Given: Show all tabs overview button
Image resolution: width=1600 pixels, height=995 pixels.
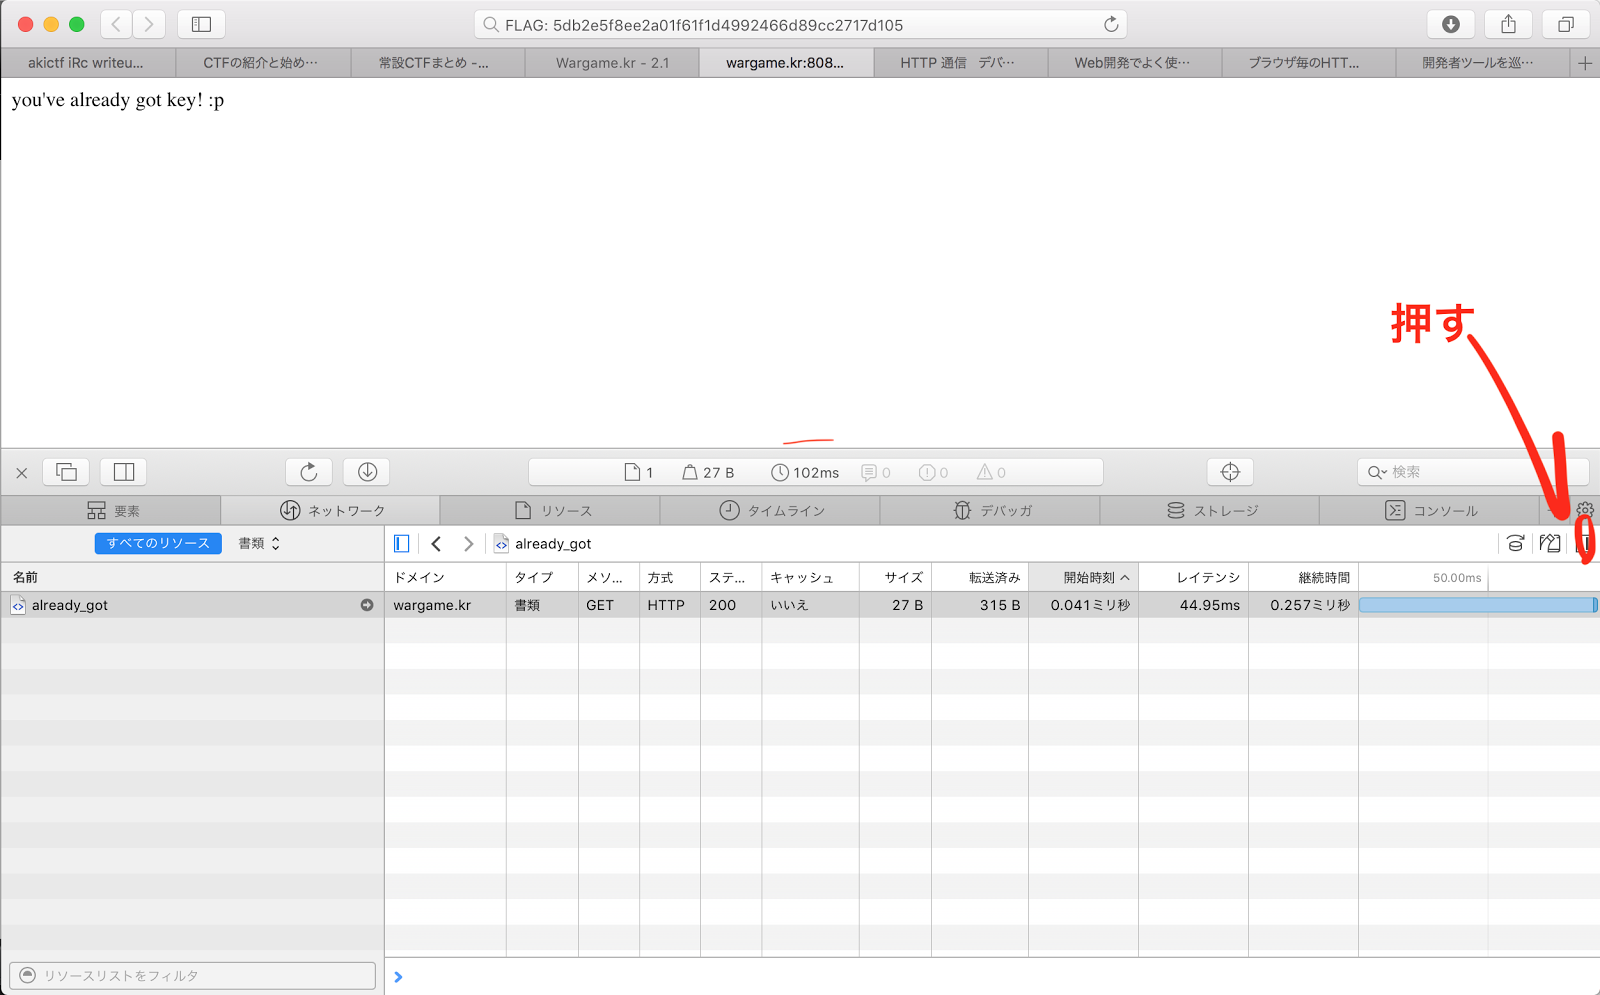Looking at the screenshot, I should click(x=1566, y=24).
